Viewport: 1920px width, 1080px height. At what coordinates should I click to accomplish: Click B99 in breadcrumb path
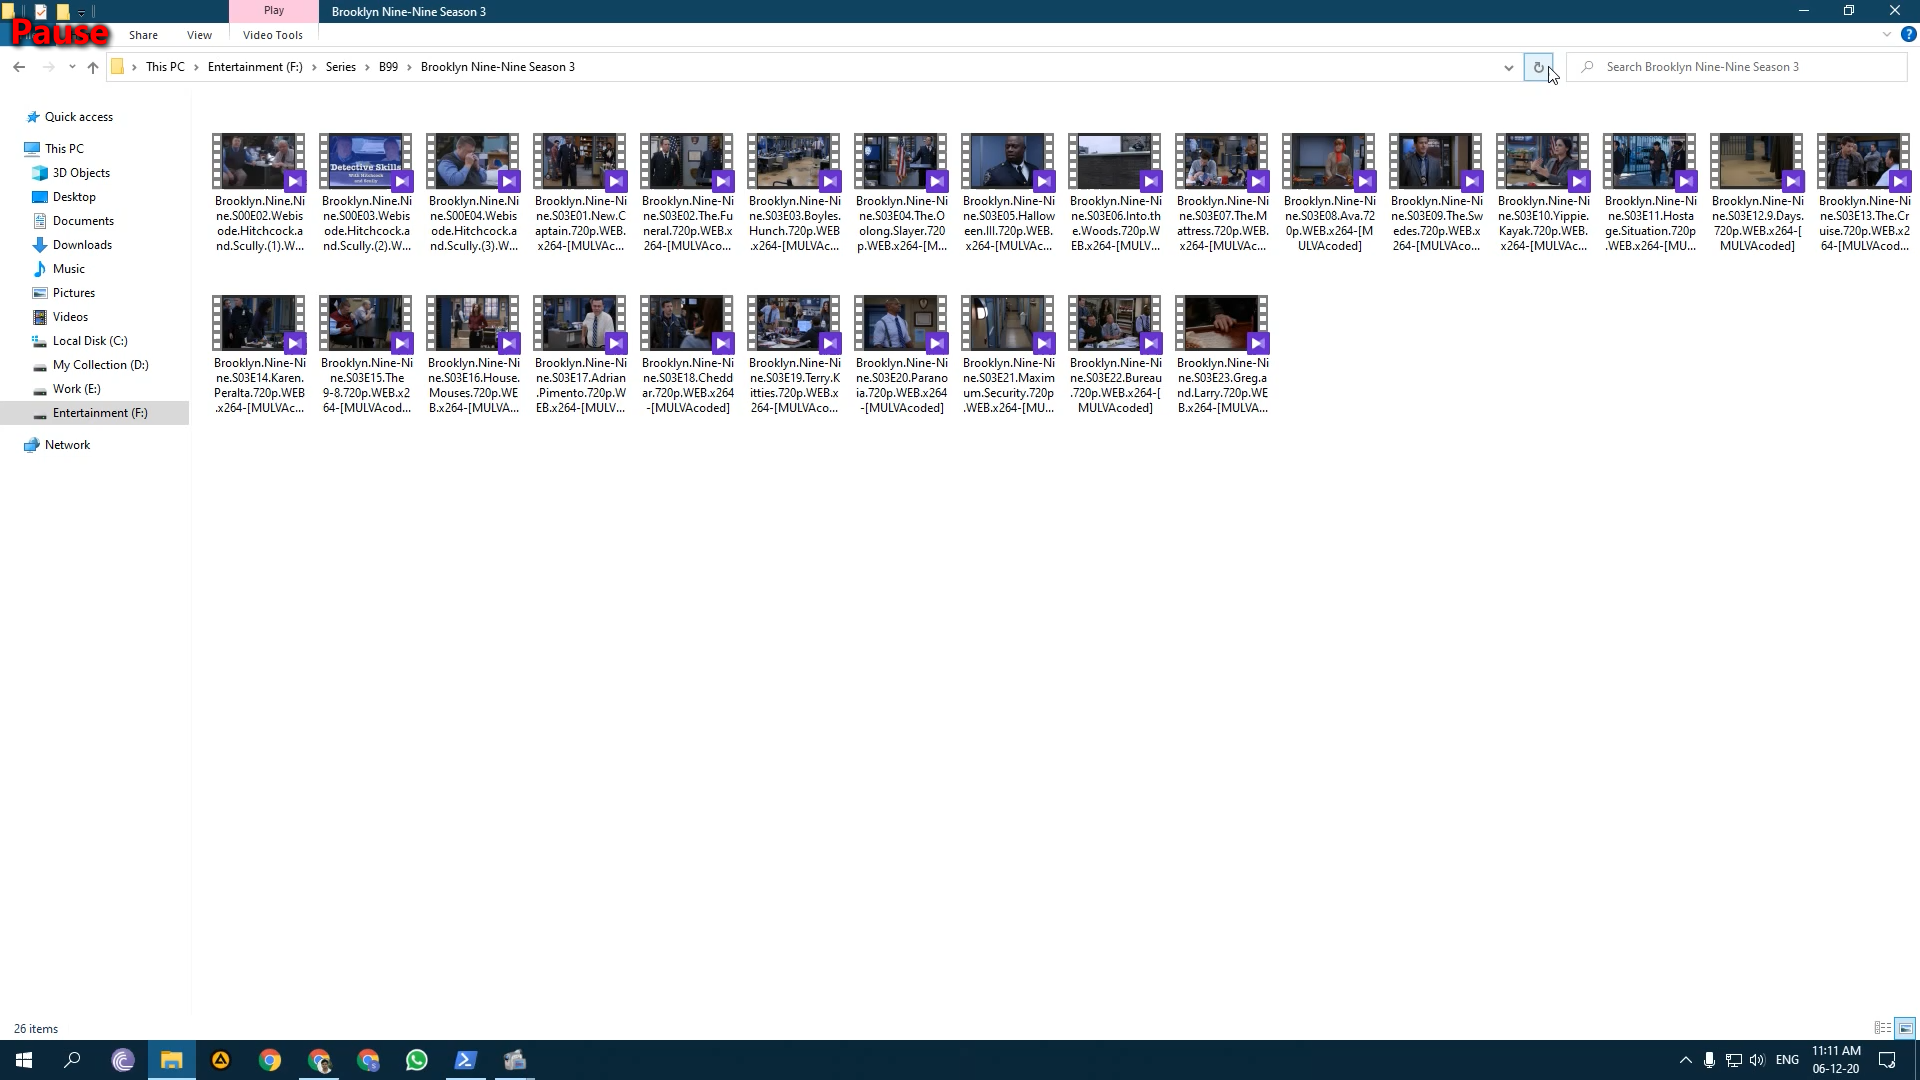(x=388, y=67)
